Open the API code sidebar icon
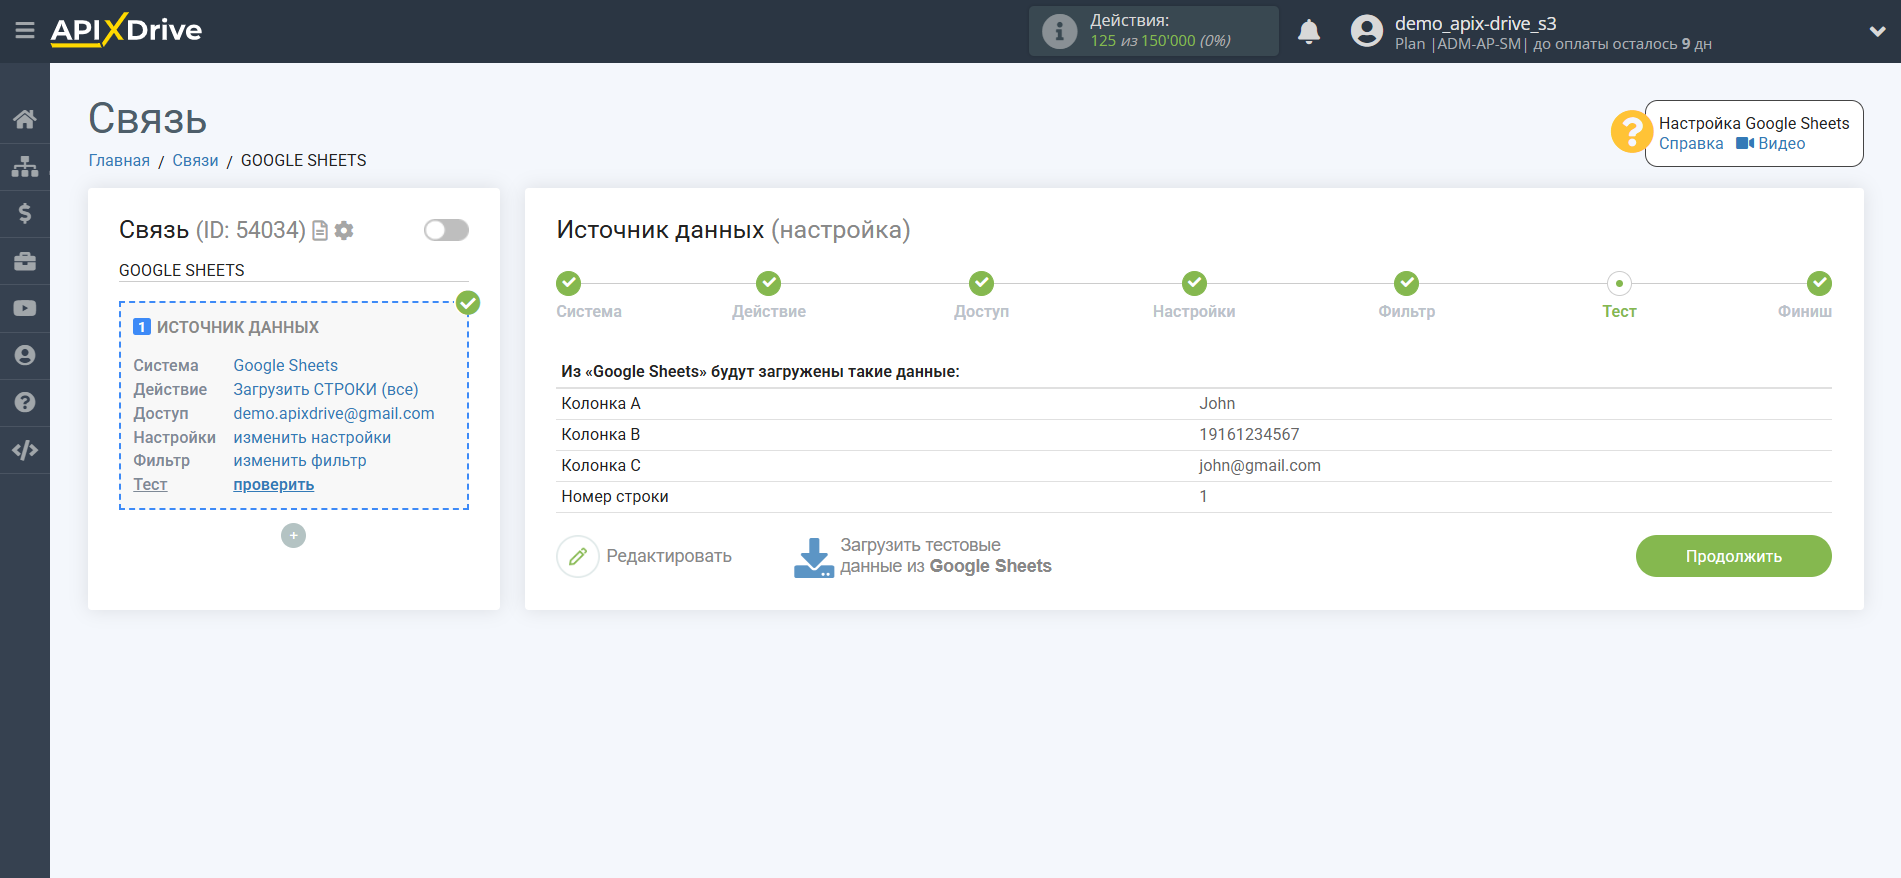Image resolution: width=1901 pixels, height=878 pixels. click(x=25, y=450)
